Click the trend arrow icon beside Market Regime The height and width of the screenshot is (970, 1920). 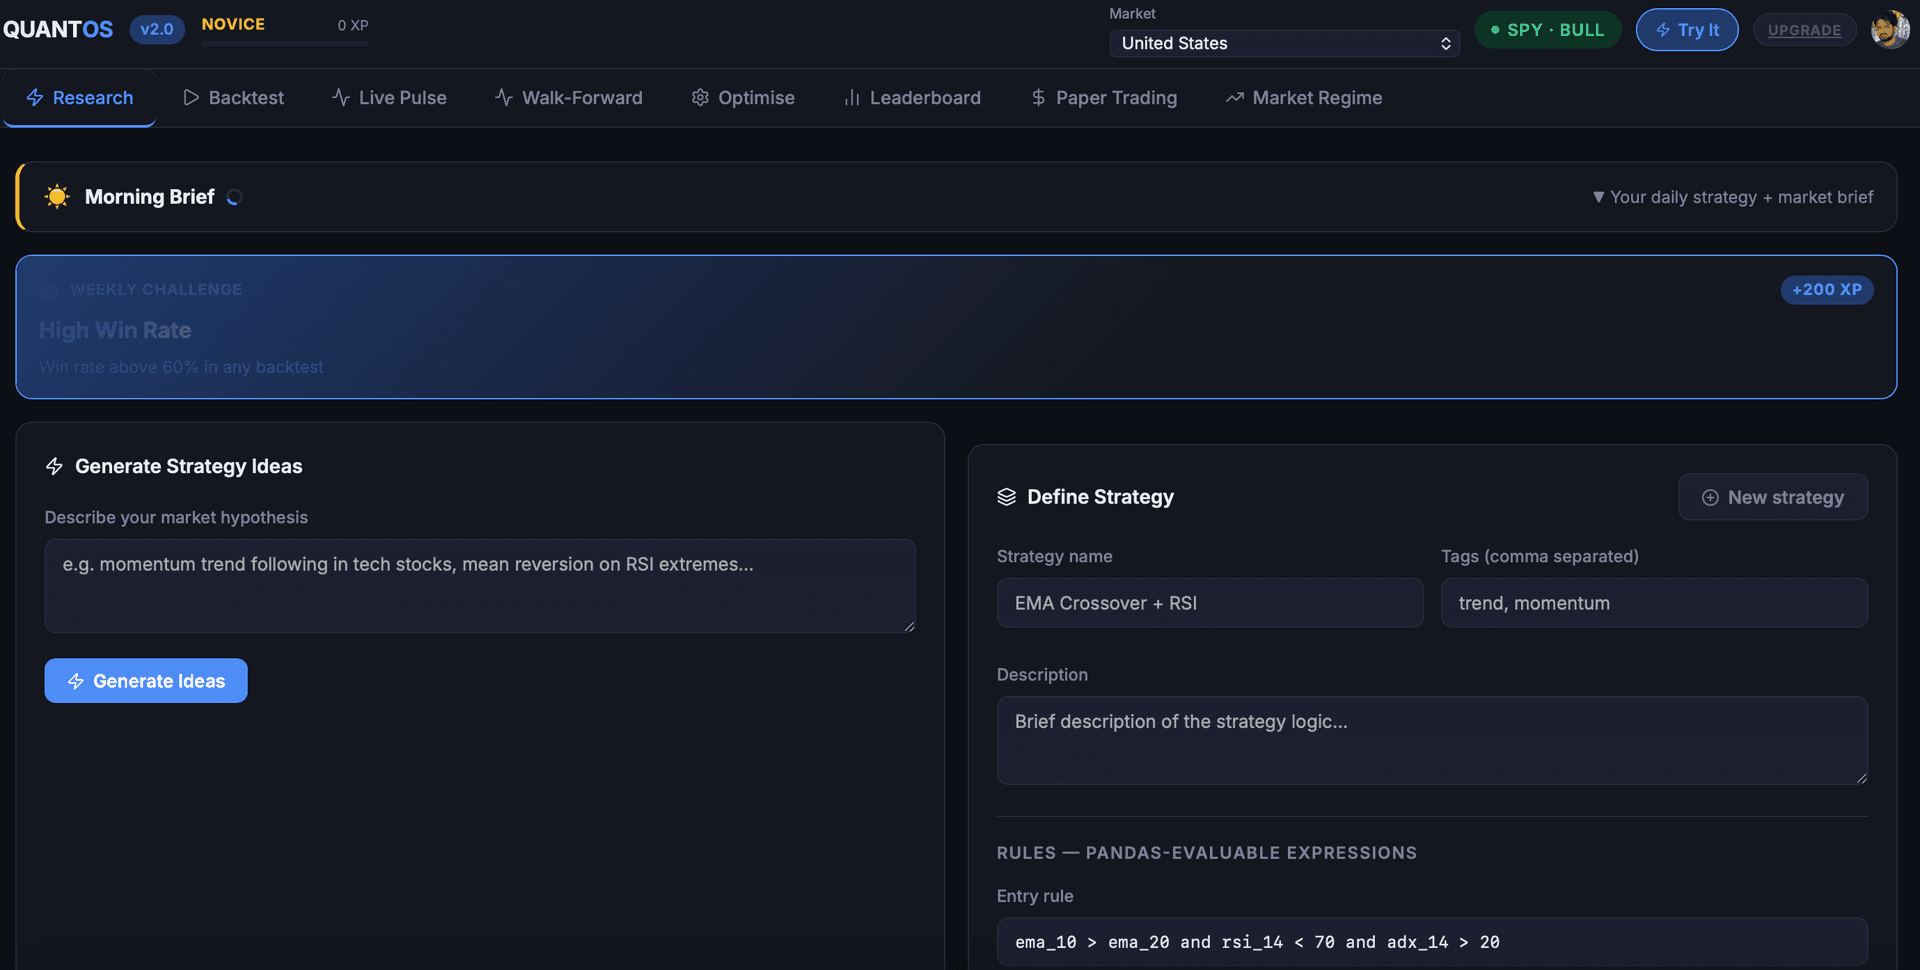1235,98
